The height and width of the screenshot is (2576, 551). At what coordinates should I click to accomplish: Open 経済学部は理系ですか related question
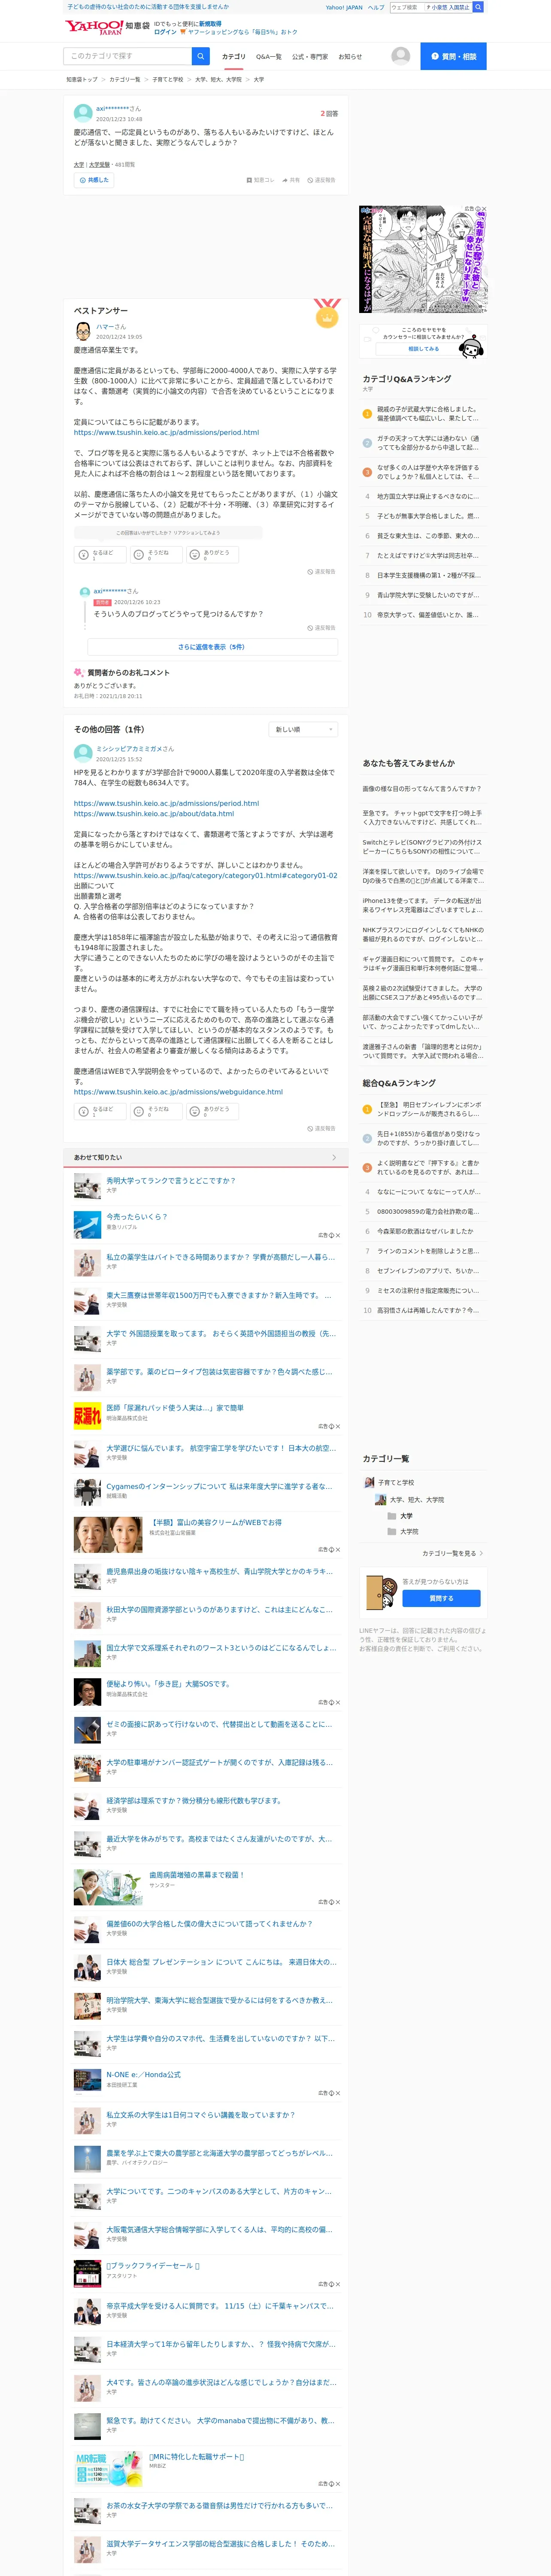point(194,1800)
